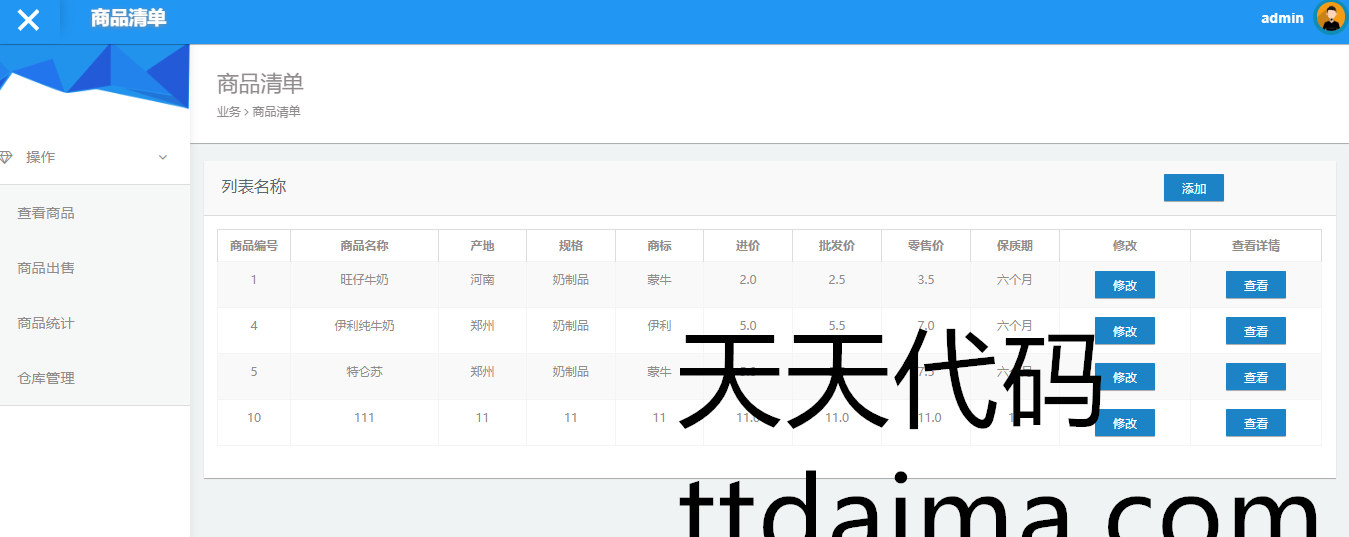This screenshot has width=1349, height=537.
Task: Modify the product named 111
Action: click(1124, 423)
